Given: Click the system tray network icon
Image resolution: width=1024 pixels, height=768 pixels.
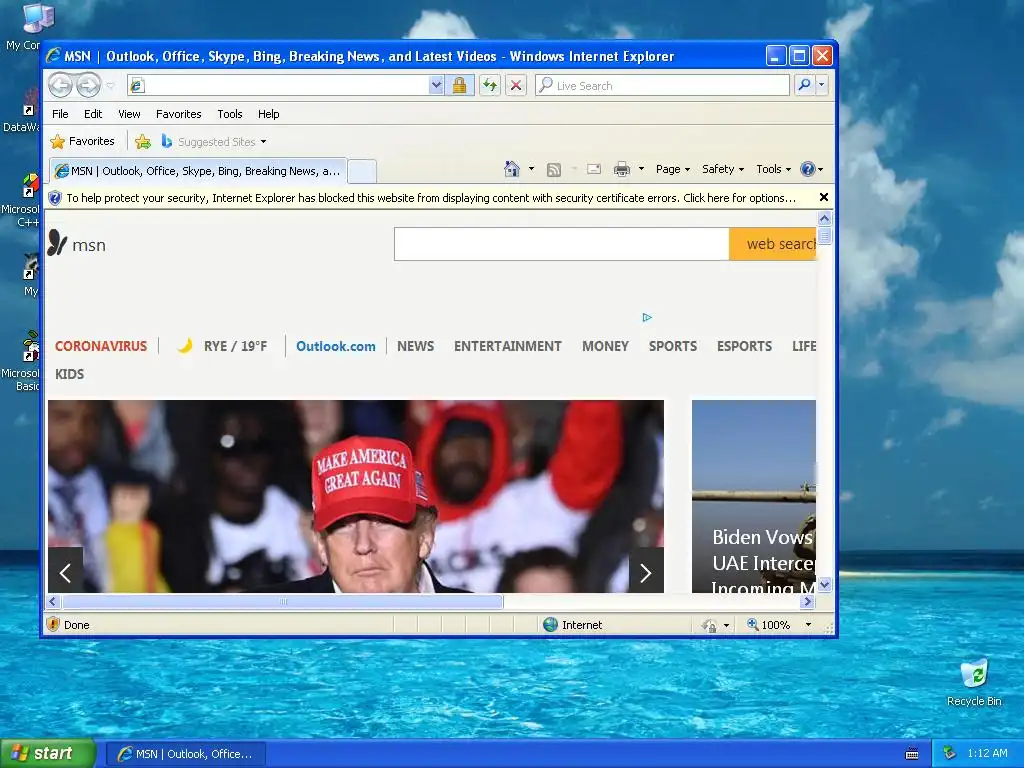Looking at the screenshot, I should [x=950, y=753].
